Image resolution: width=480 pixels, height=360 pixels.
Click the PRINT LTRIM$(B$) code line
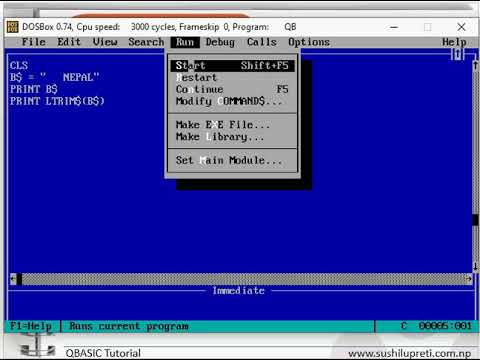point(57,101)
